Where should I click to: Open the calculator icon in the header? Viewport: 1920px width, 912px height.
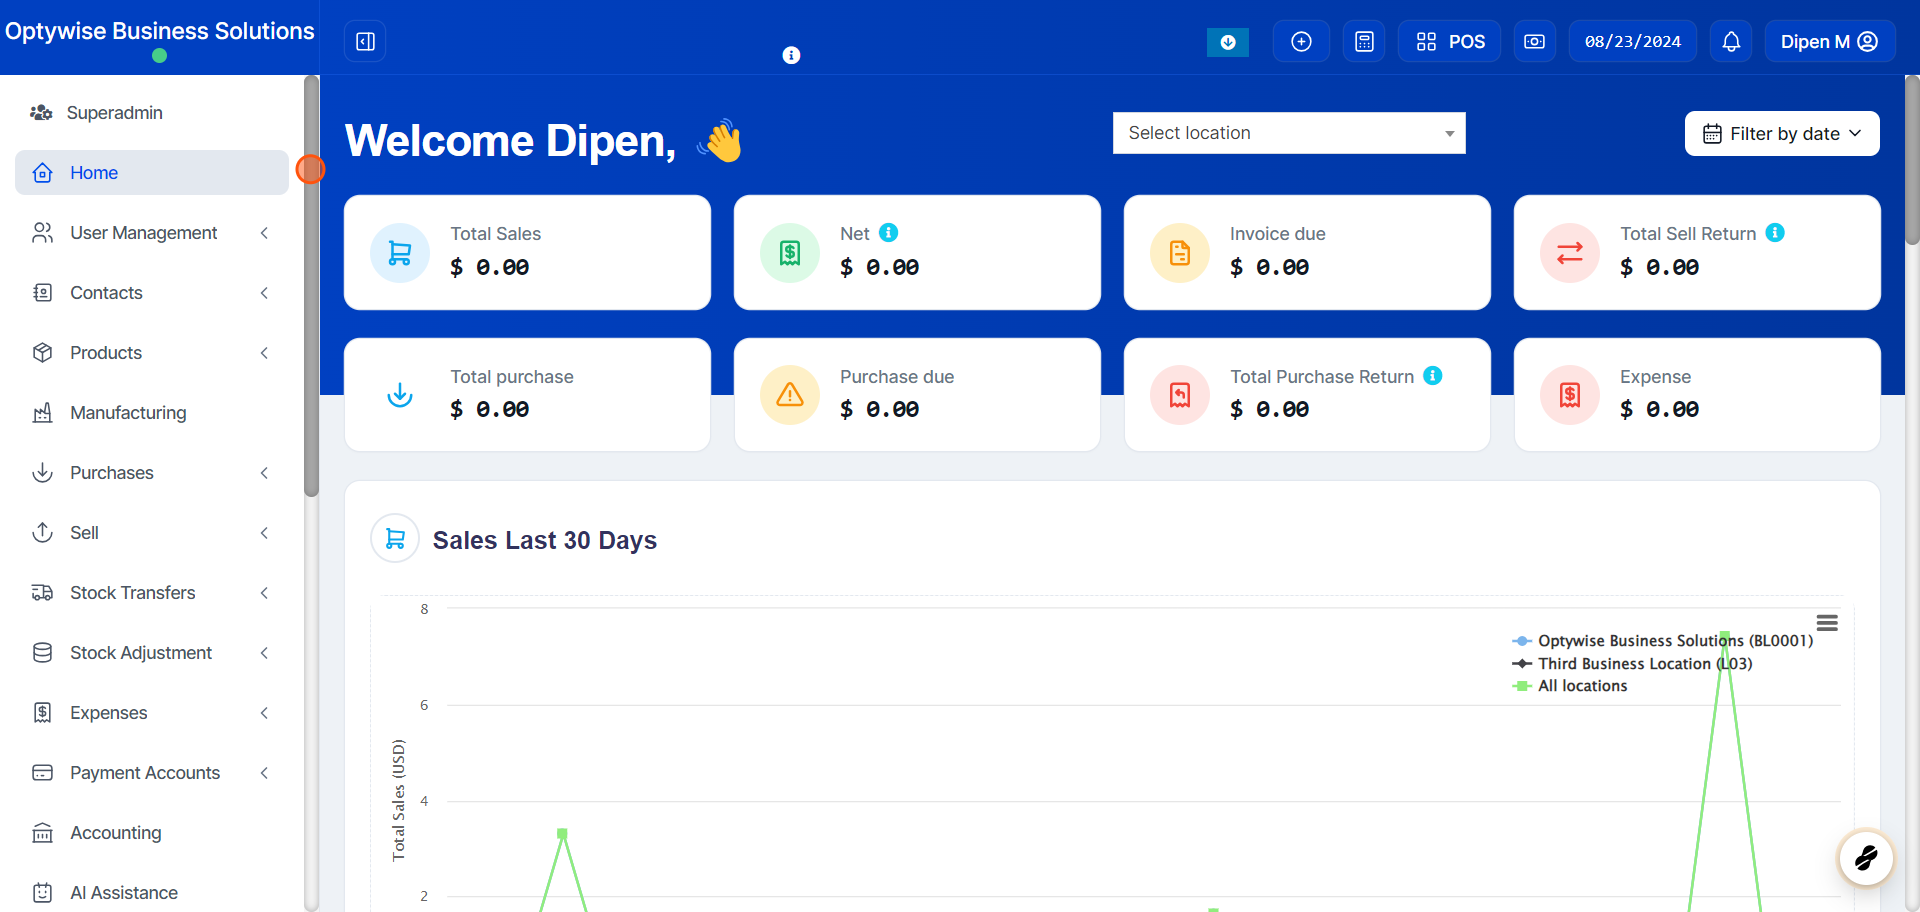click(x=1364, y=41)
